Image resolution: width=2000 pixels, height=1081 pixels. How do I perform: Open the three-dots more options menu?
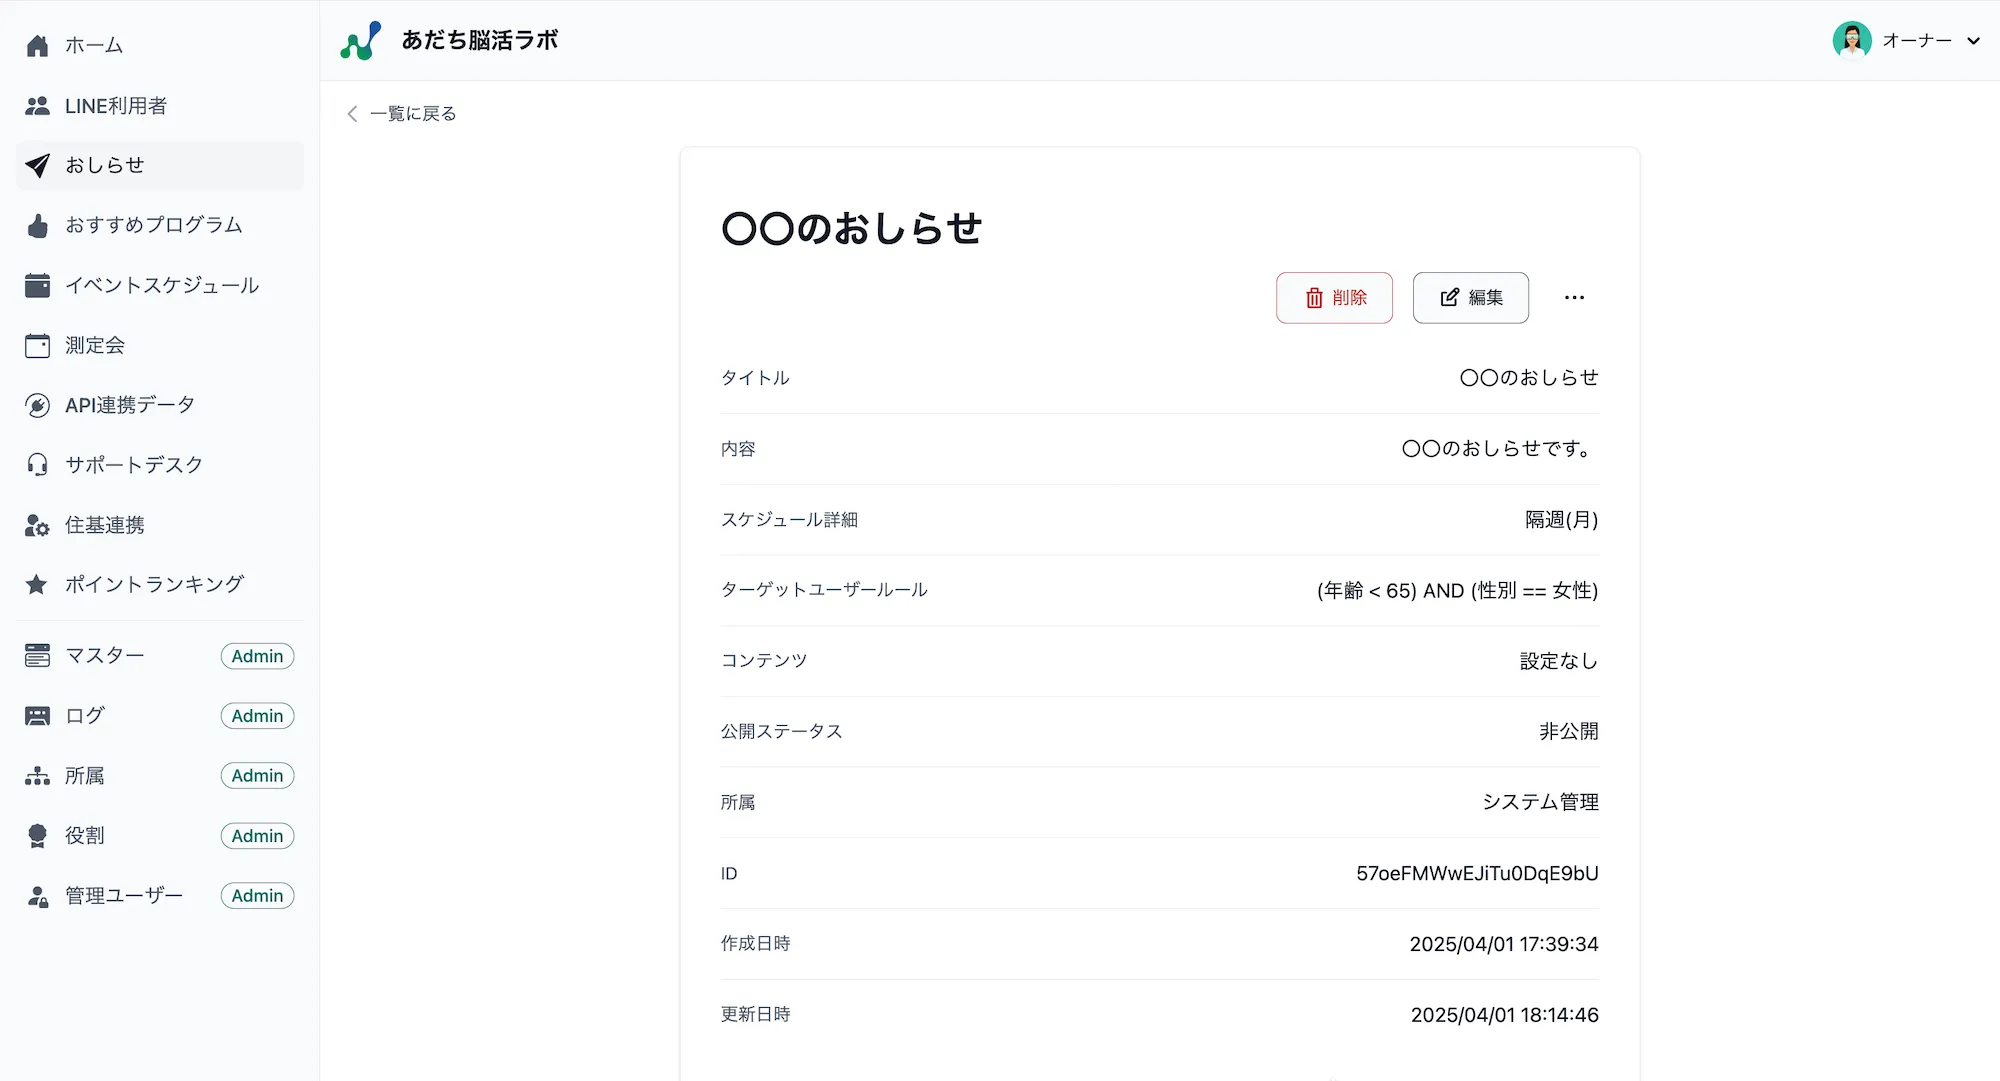(1574, 298)
